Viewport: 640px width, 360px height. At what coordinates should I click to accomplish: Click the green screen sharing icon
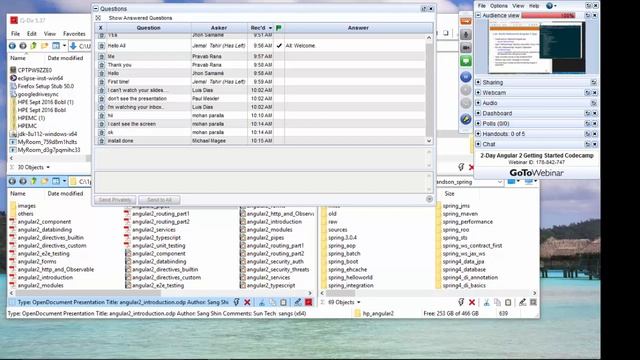pyautogui.click(x=466, y=61)
